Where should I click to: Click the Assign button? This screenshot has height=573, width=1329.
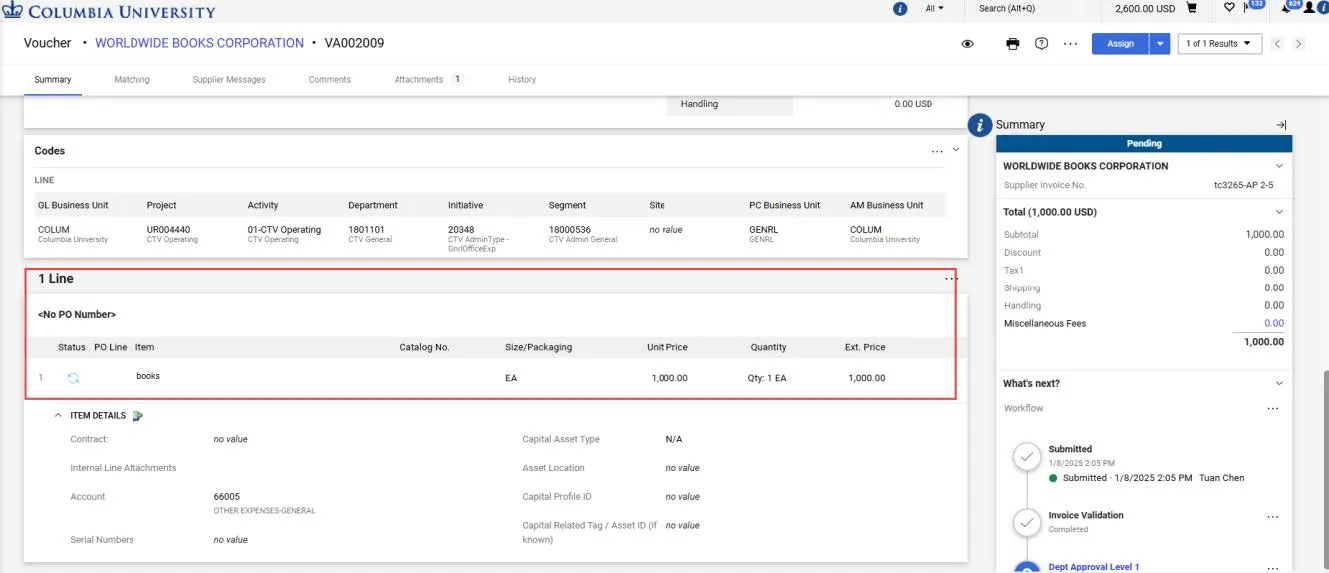tap(1121, 44)
